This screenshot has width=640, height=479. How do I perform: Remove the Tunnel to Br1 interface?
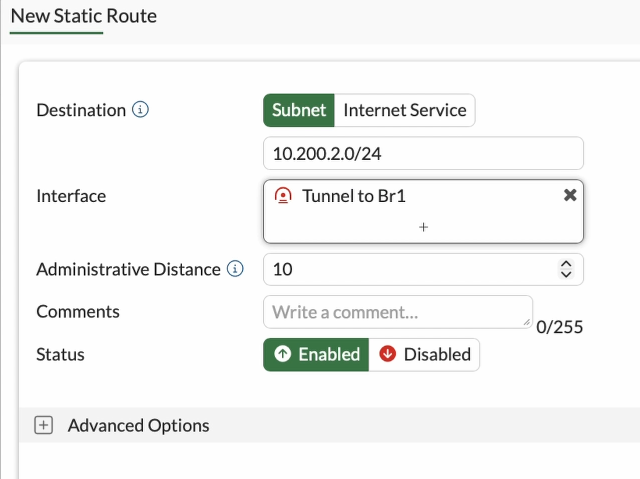coord(570,195)
